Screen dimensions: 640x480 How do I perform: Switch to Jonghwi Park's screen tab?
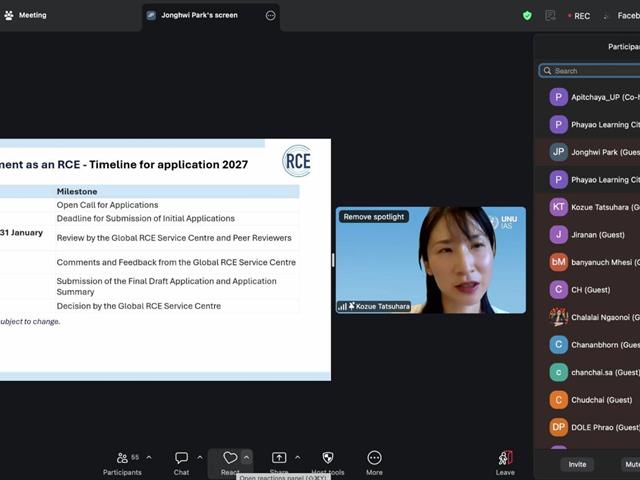point(211,16)
